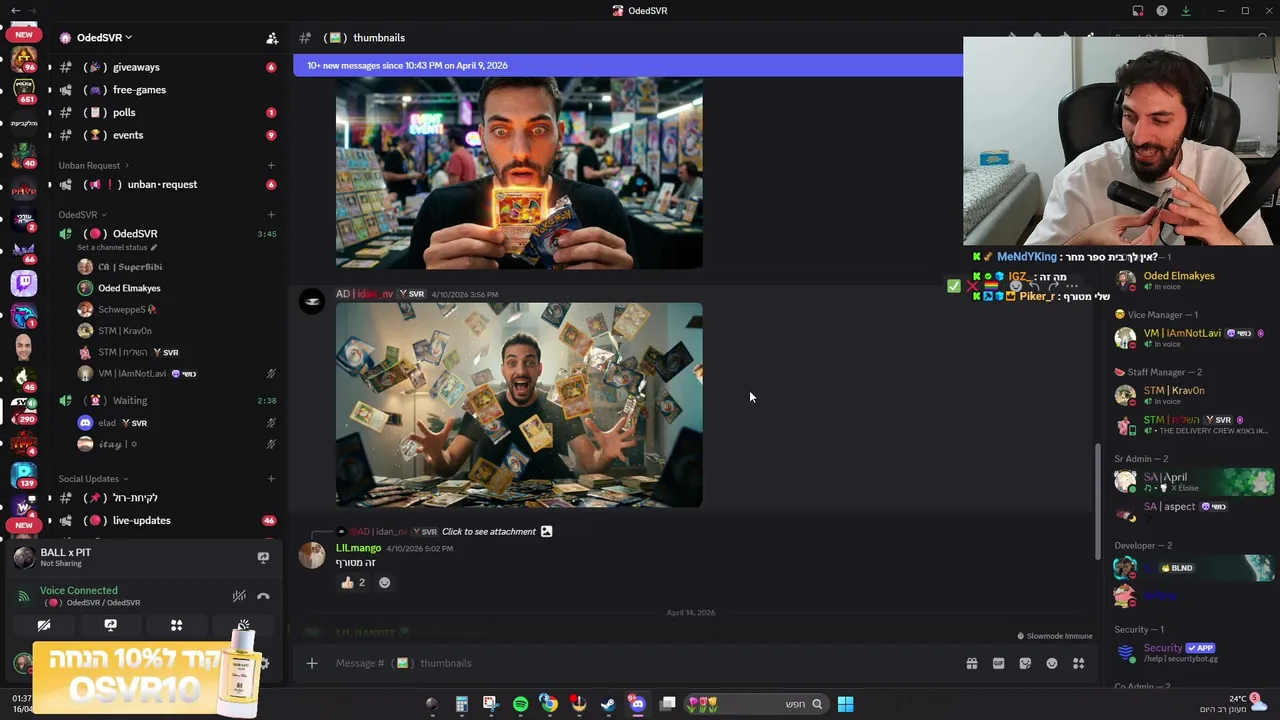
Task: Go back with the title bar arrow
Action: click(15, 10)
